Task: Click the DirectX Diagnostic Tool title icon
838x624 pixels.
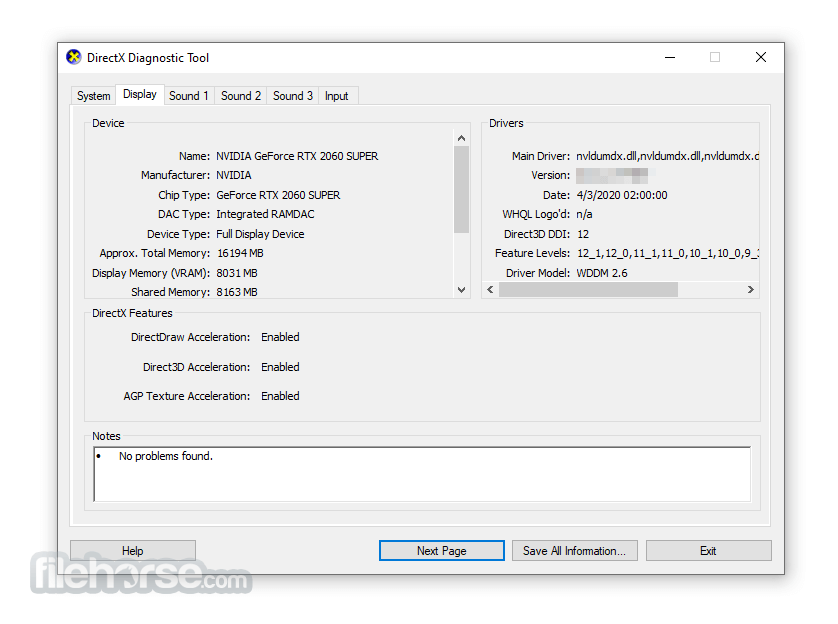Action: click(74, 57)
